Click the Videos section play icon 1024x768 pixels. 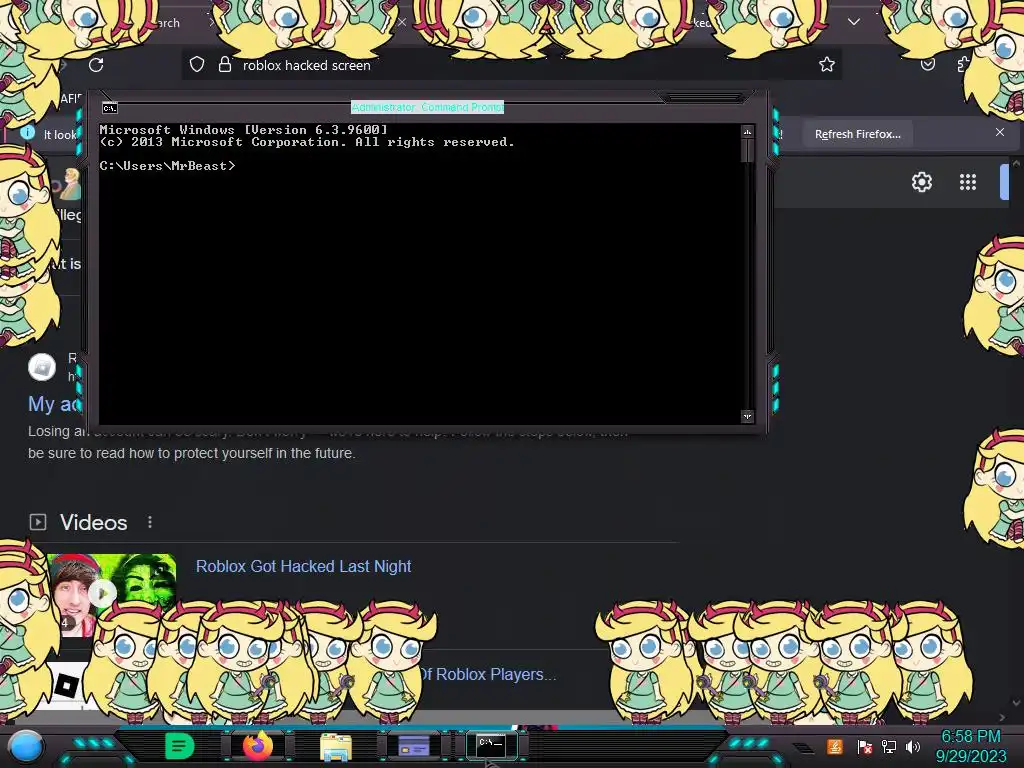38,522
